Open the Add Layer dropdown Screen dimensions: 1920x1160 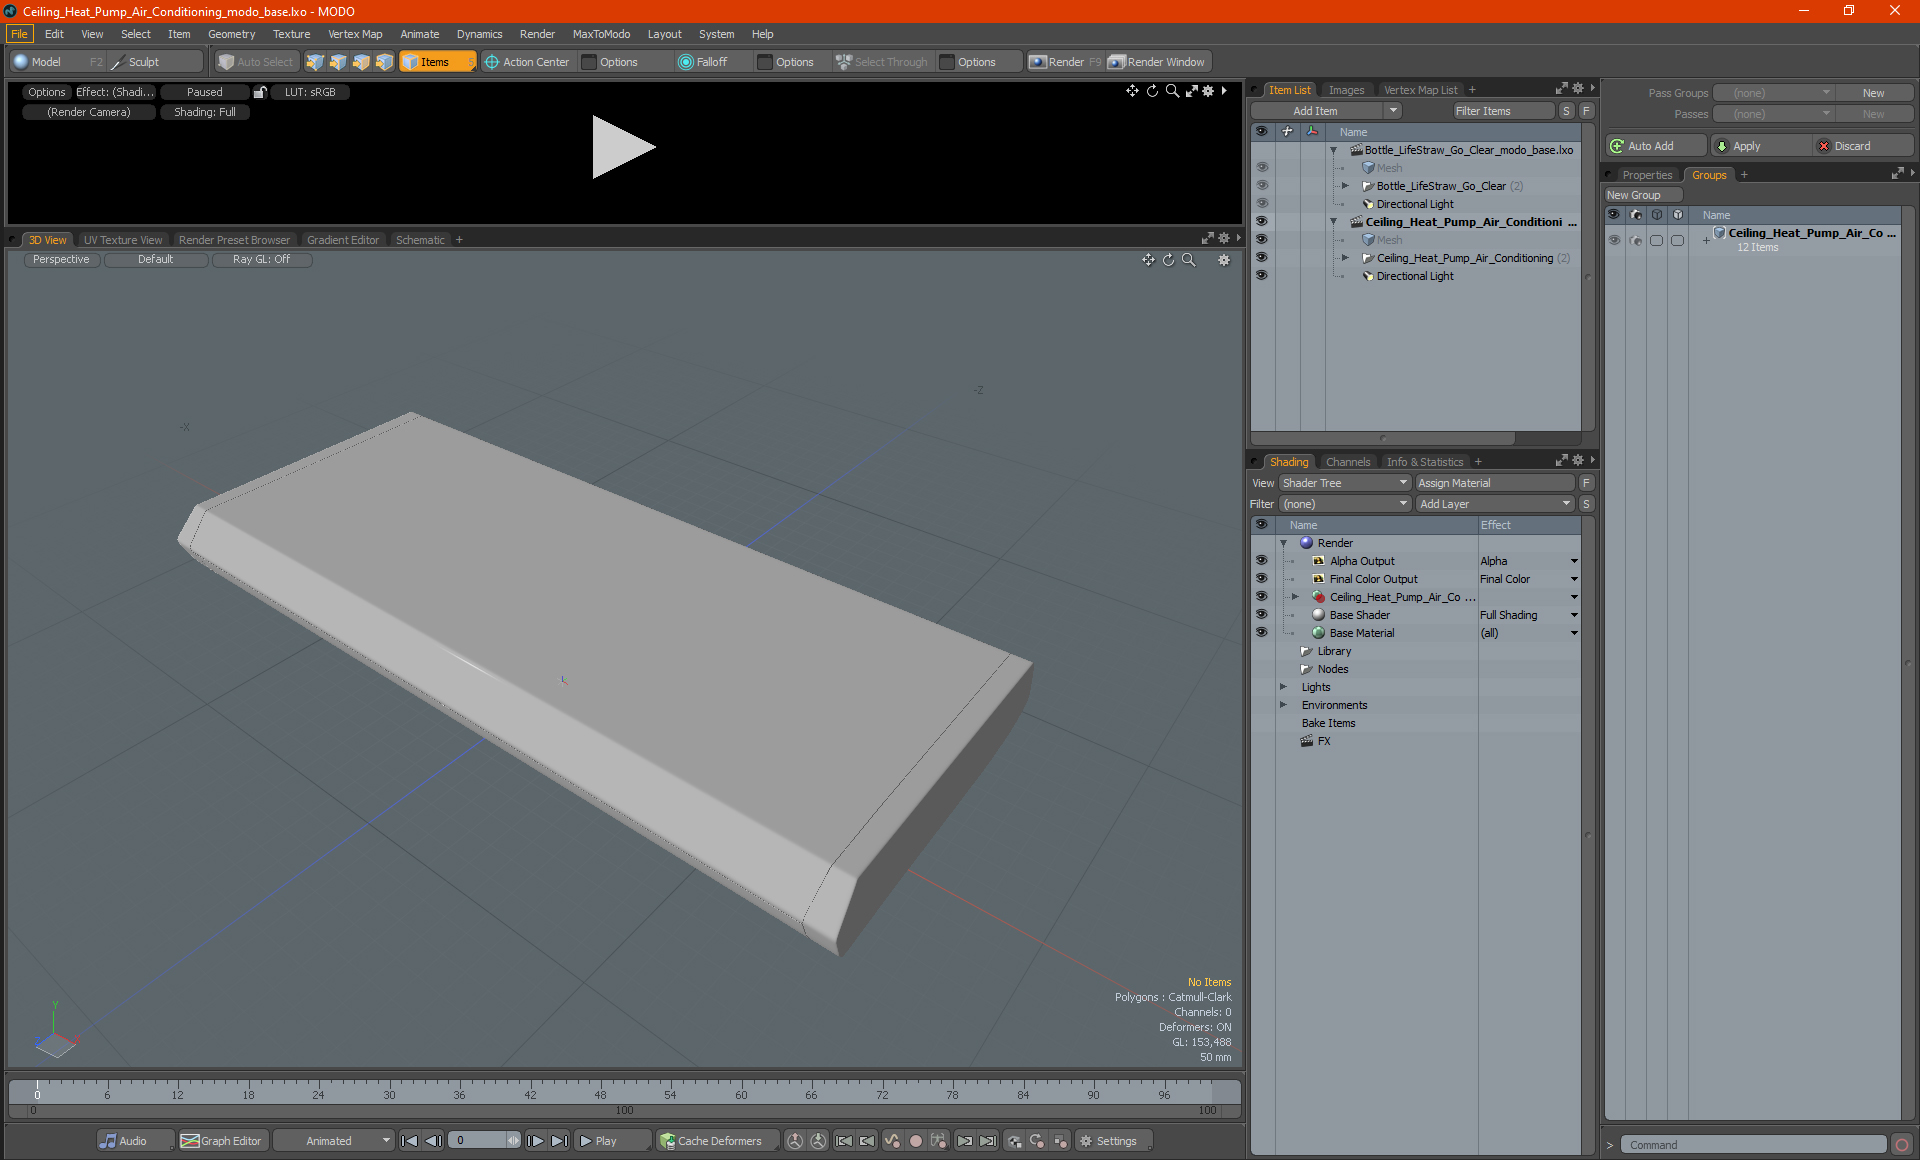(1495, 504)
